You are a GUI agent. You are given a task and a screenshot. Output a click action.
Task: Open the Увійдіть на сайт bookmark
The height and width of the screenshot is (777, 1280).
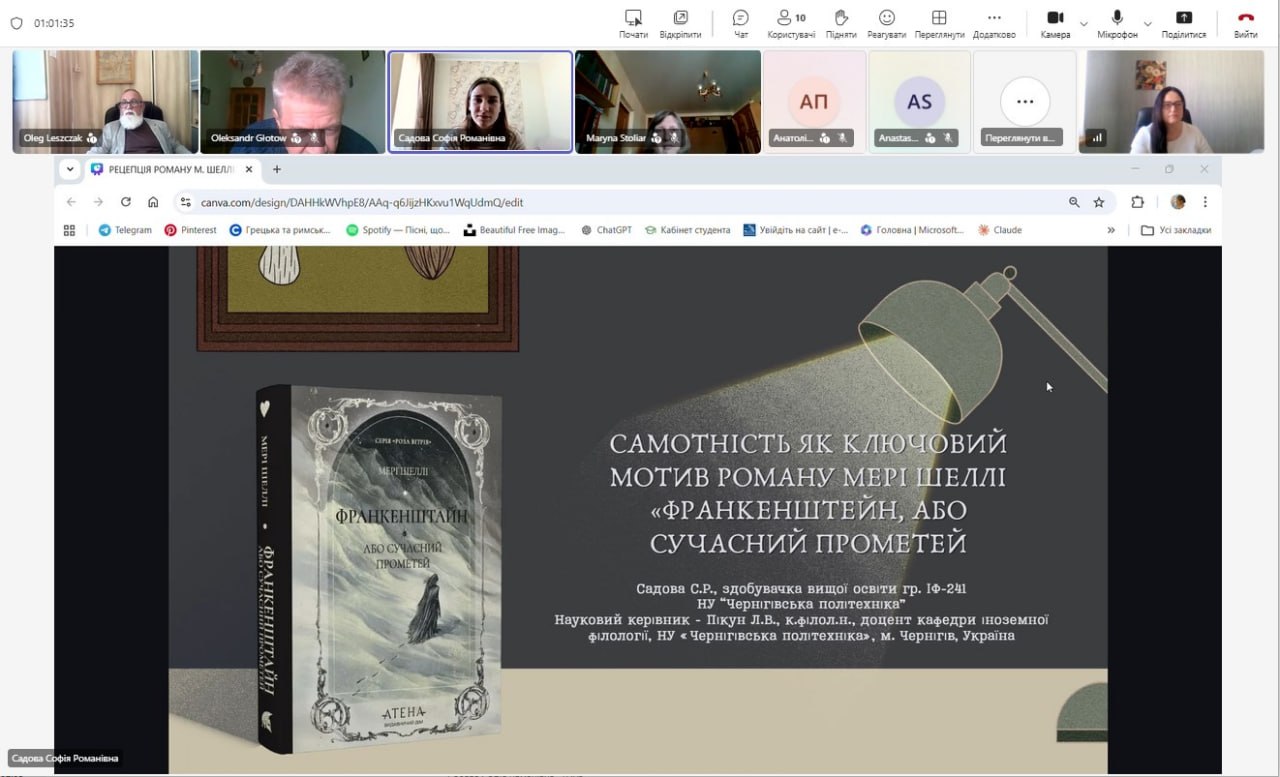tap(795, 230)
